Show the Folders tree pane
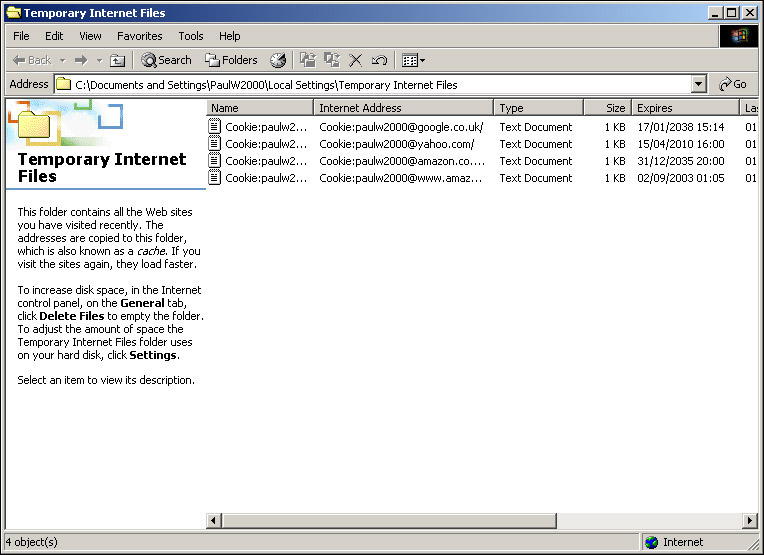Screen dimensions: 764x555 (231, 60)
